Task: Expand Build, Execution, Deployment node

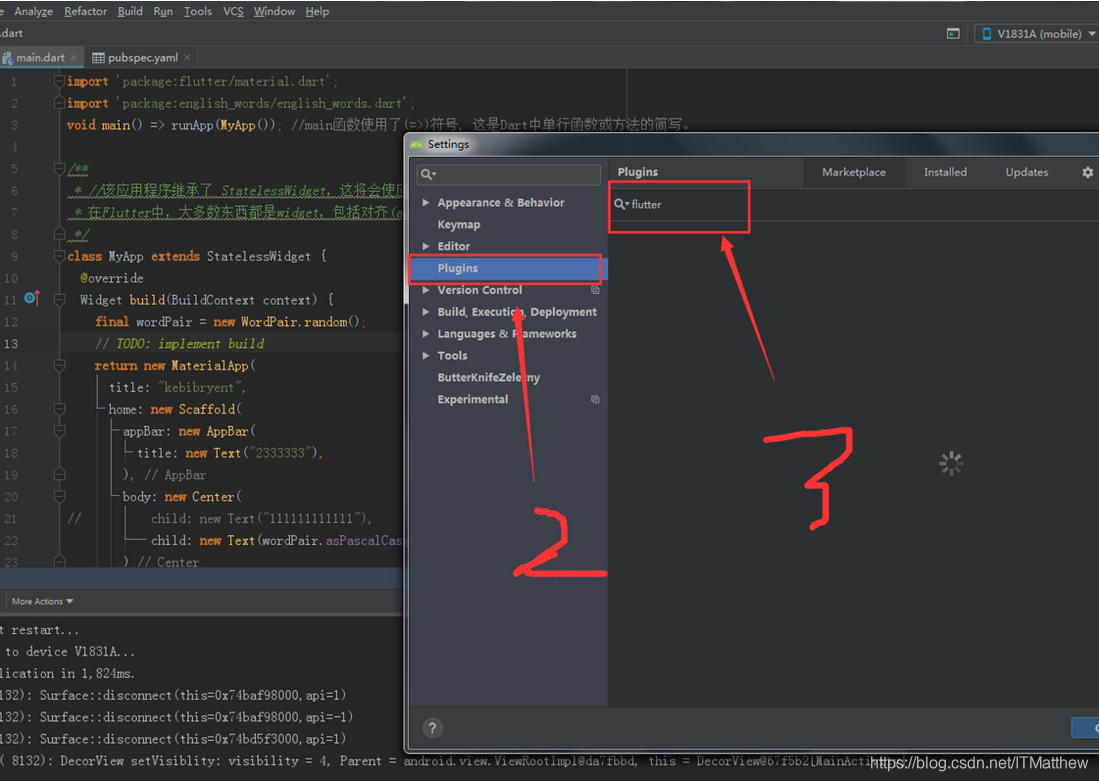Action: (x=425, y=312)
